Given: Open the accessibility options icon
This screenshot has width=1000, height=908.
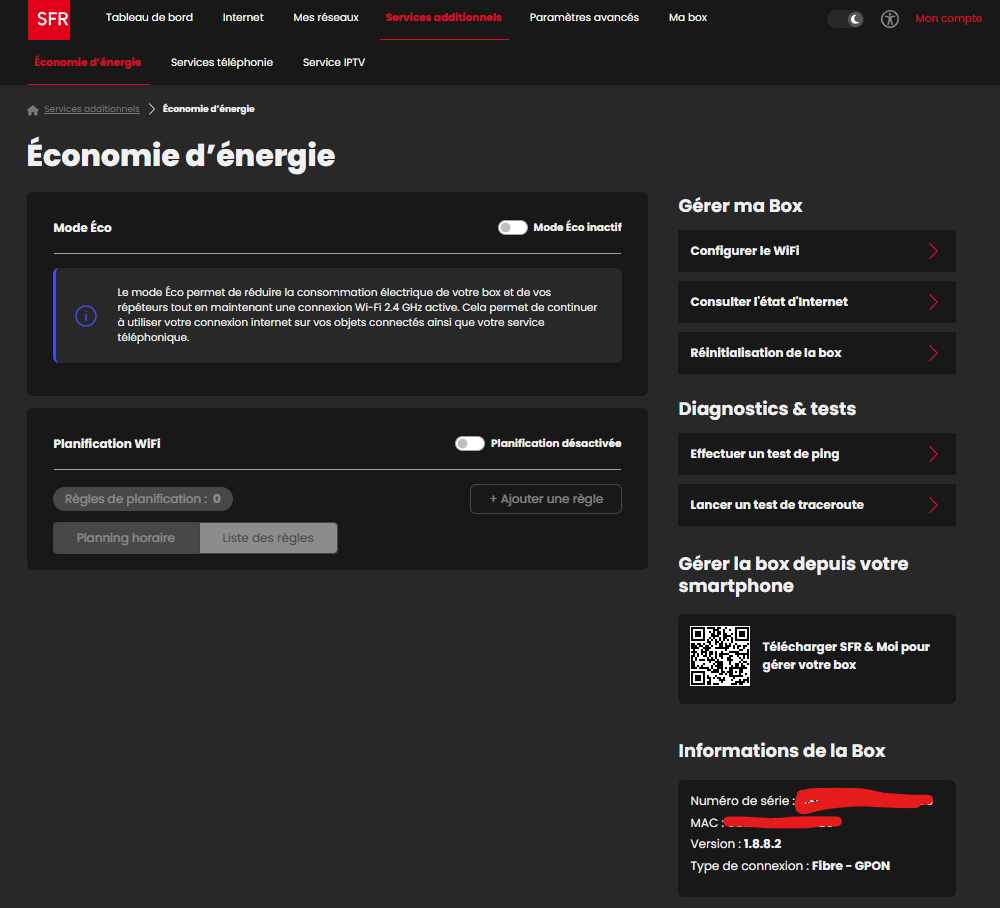Looking at the screenshot, I should [x=890, y=19].
